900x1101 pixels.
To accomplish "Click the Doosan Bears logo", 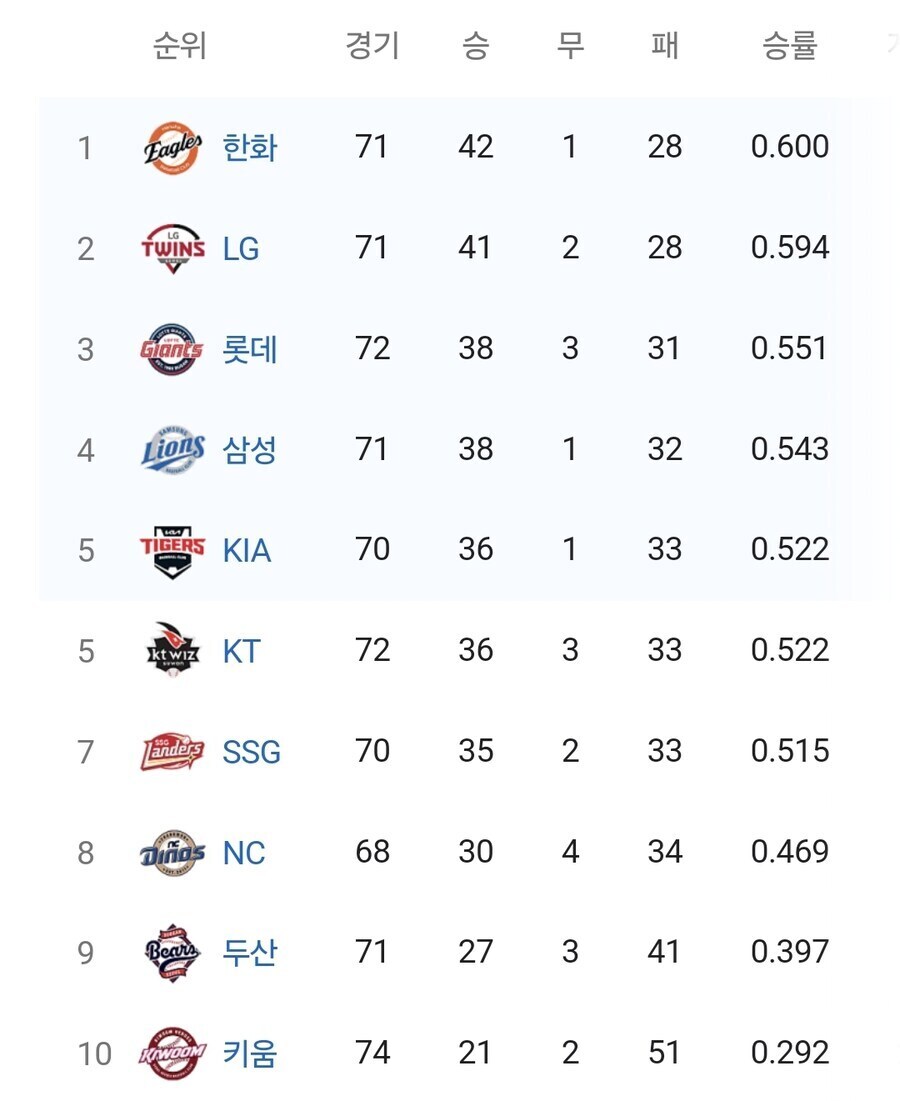I will (172, 952).
